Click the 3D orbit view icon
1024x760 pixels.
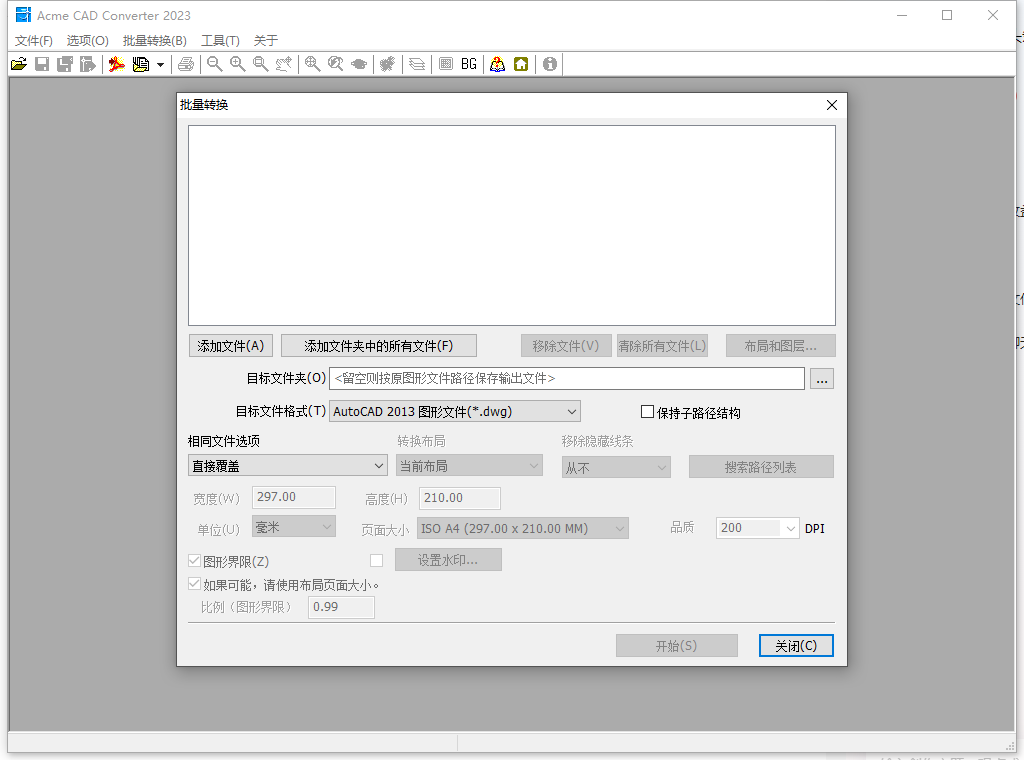pos(359,64)
